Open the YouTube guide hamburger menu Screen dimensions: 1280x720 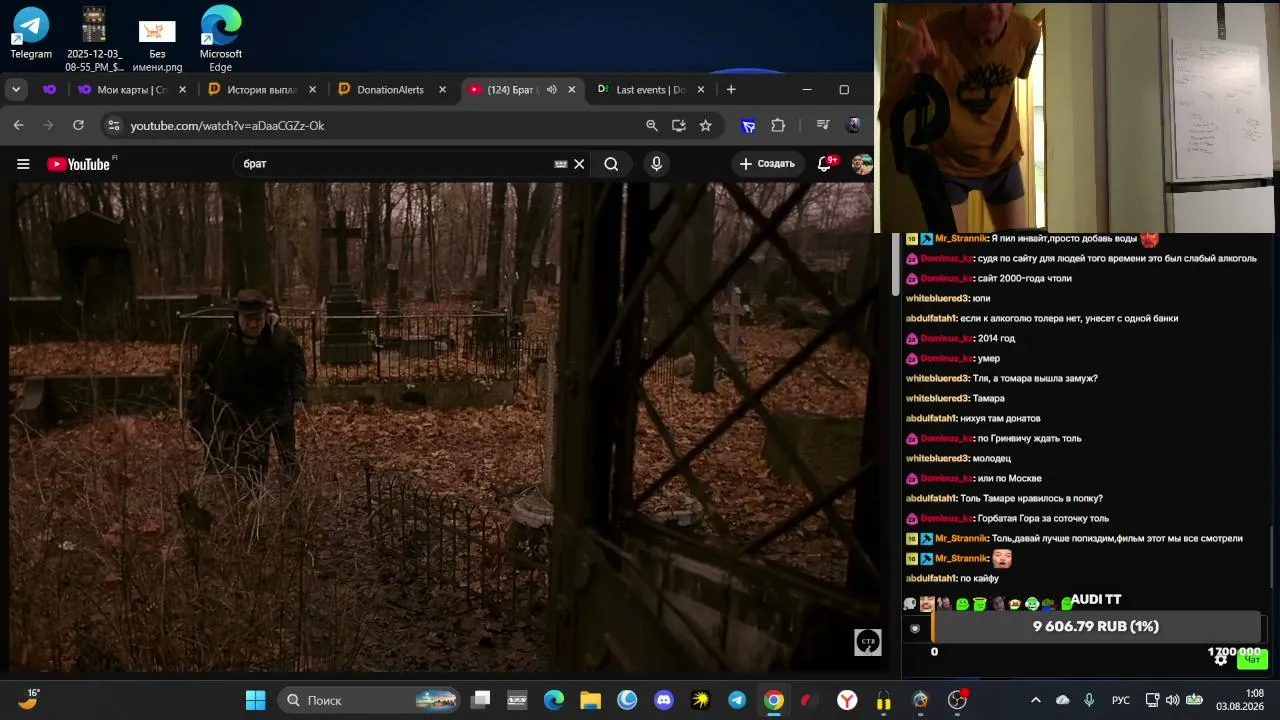tap(23, 164)
